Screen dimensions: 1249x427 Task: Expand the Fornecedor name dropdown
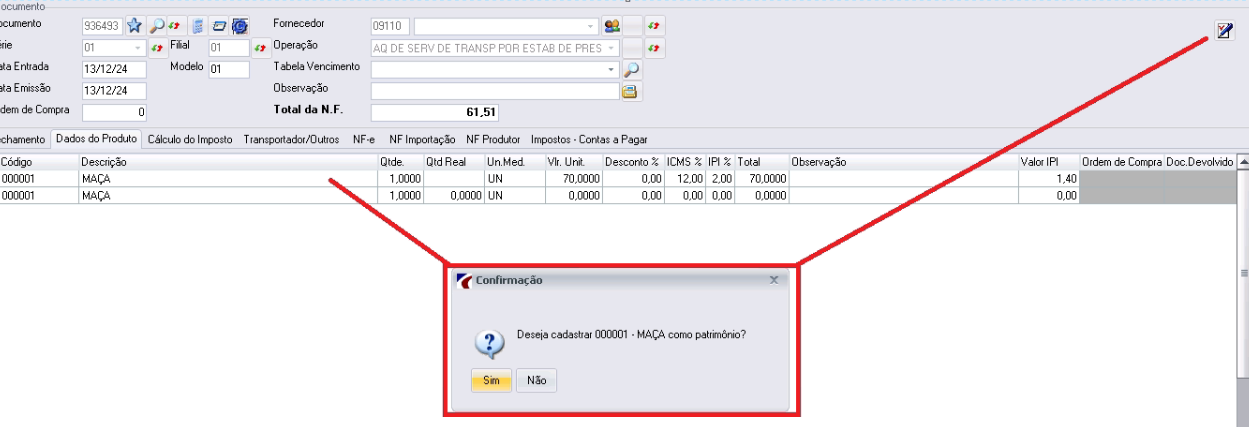pyautogui.click(x=591, y=26)
